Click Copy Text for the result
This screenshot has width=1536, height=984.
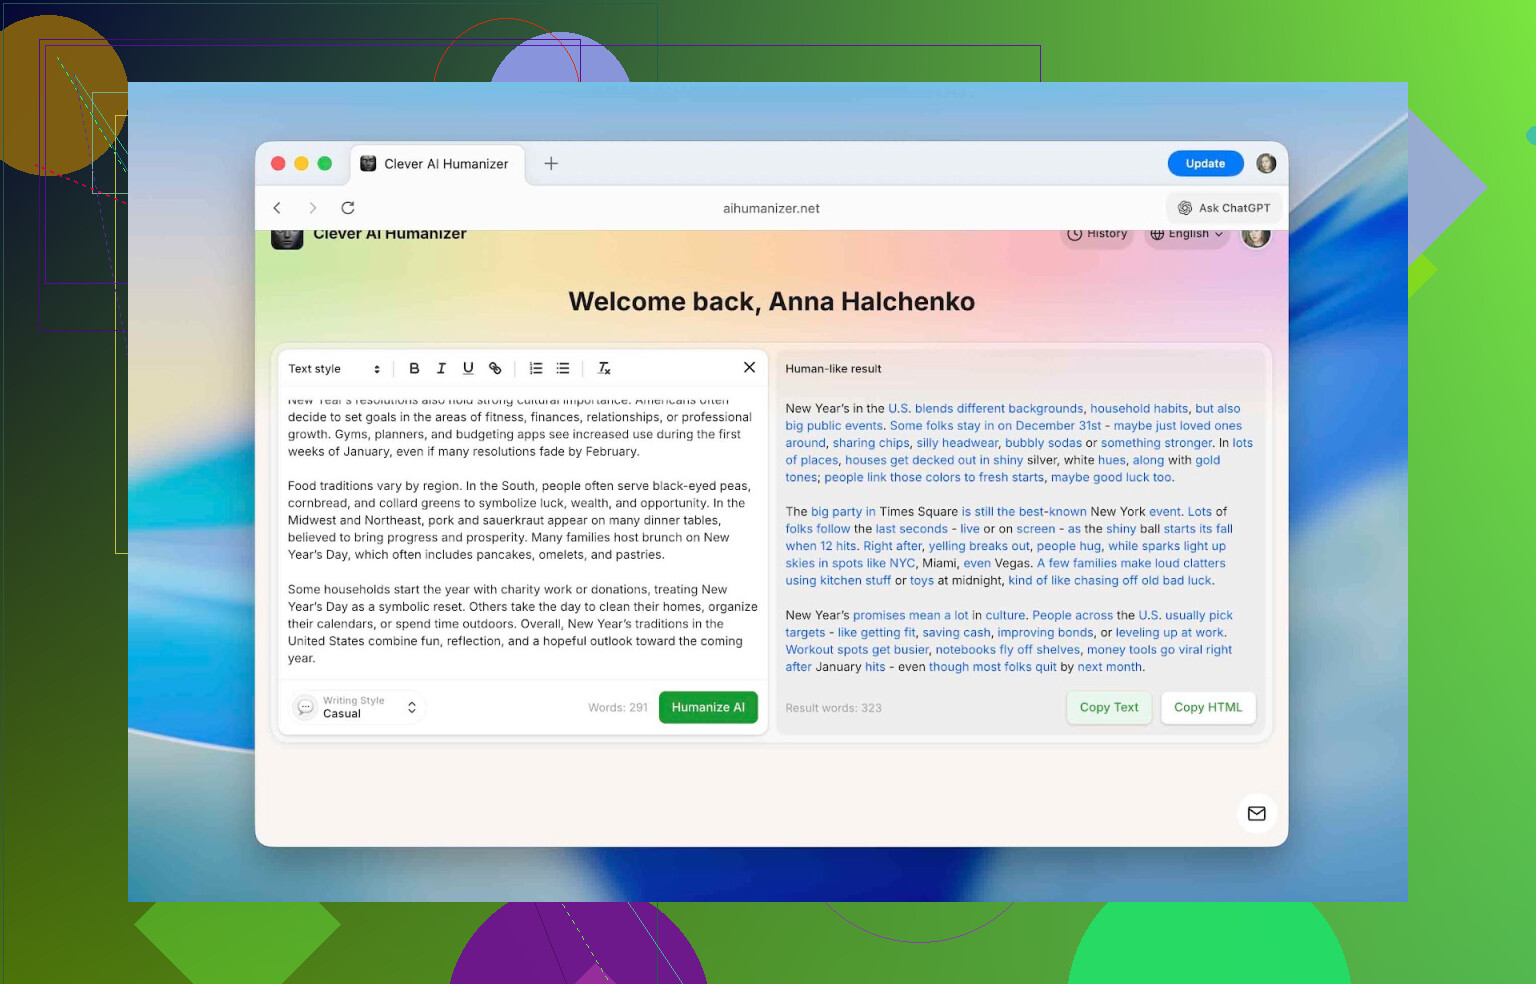point(1108,707)
